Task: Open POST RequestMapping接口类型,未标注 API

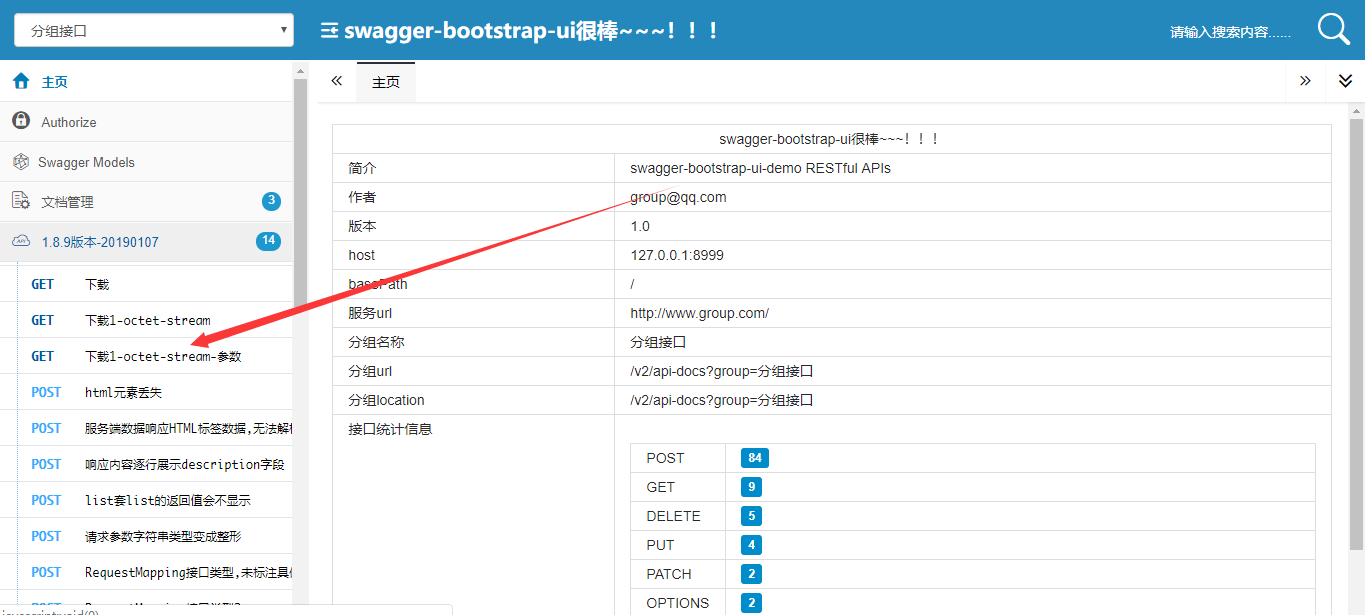Action: (146, 572)
